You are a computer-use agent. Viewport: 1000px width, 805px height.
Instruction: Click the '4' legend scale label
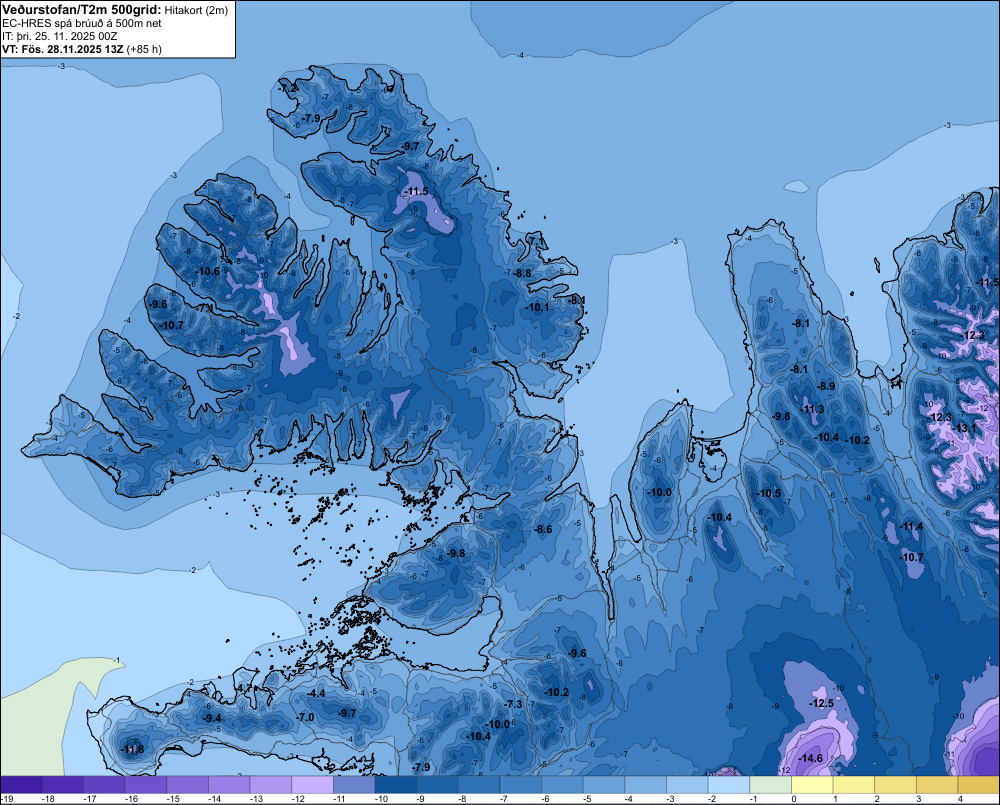point(960,799)
